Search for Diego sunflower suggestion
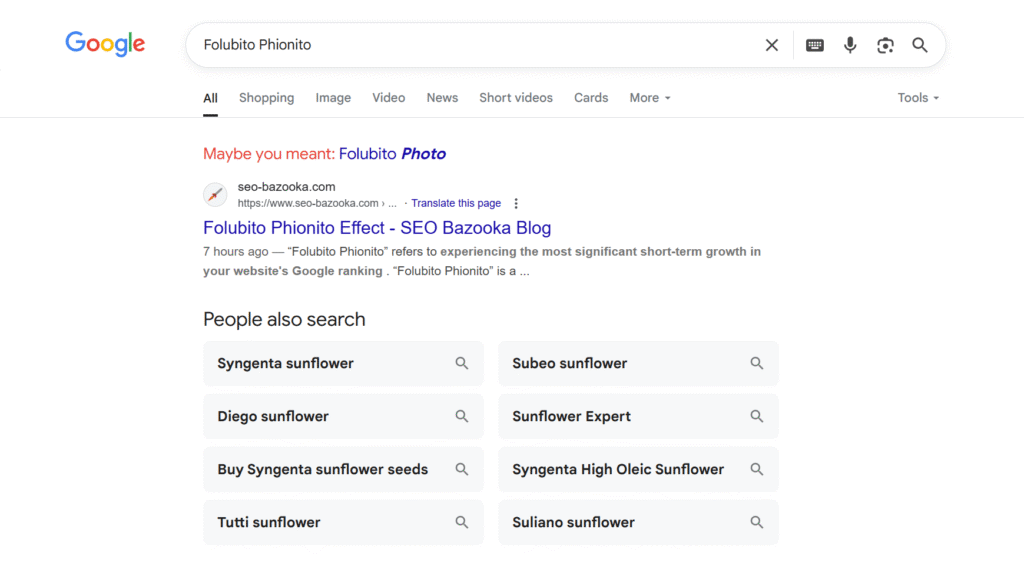Screen dimensions: 1024x582 [x=344, y=416]
